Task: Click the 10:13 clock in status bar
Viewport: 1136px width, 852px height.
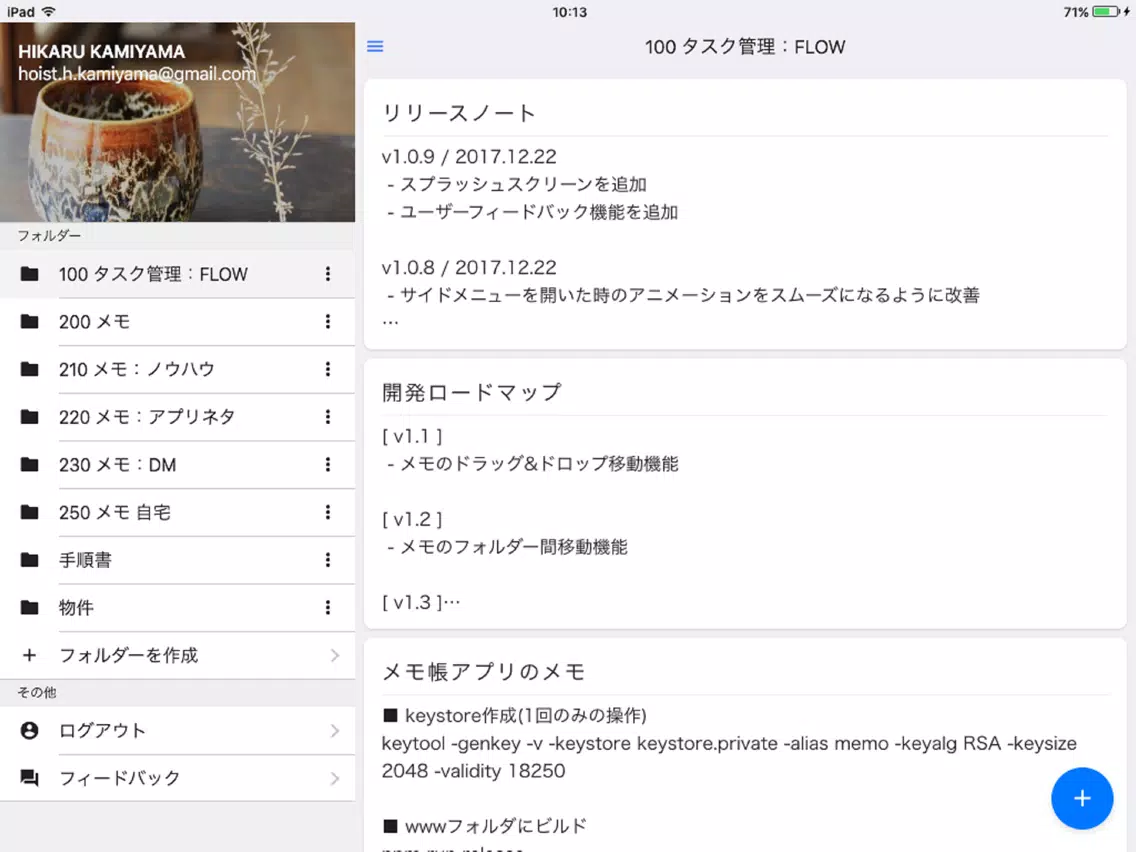Action: point(569,12)
